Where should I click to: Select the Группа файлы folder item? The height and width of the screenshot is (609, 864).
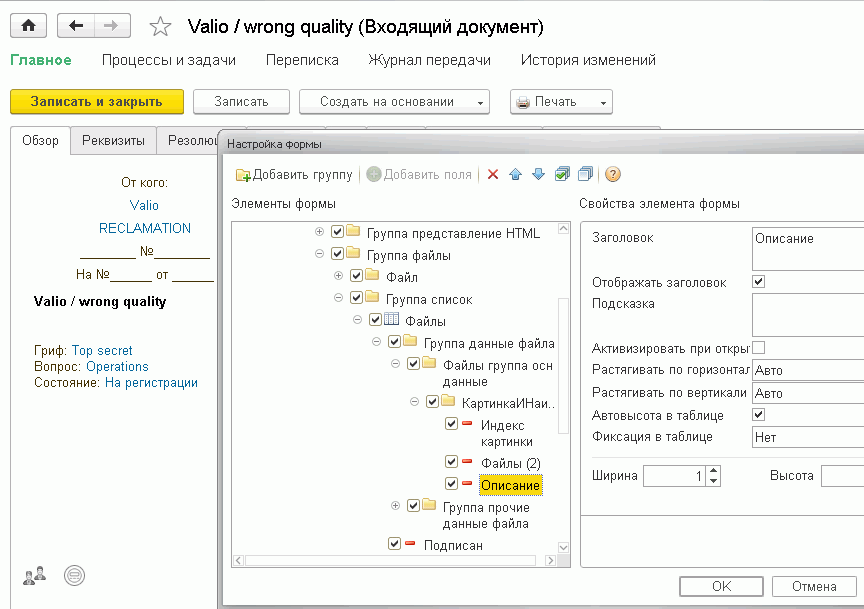(409, 255)
